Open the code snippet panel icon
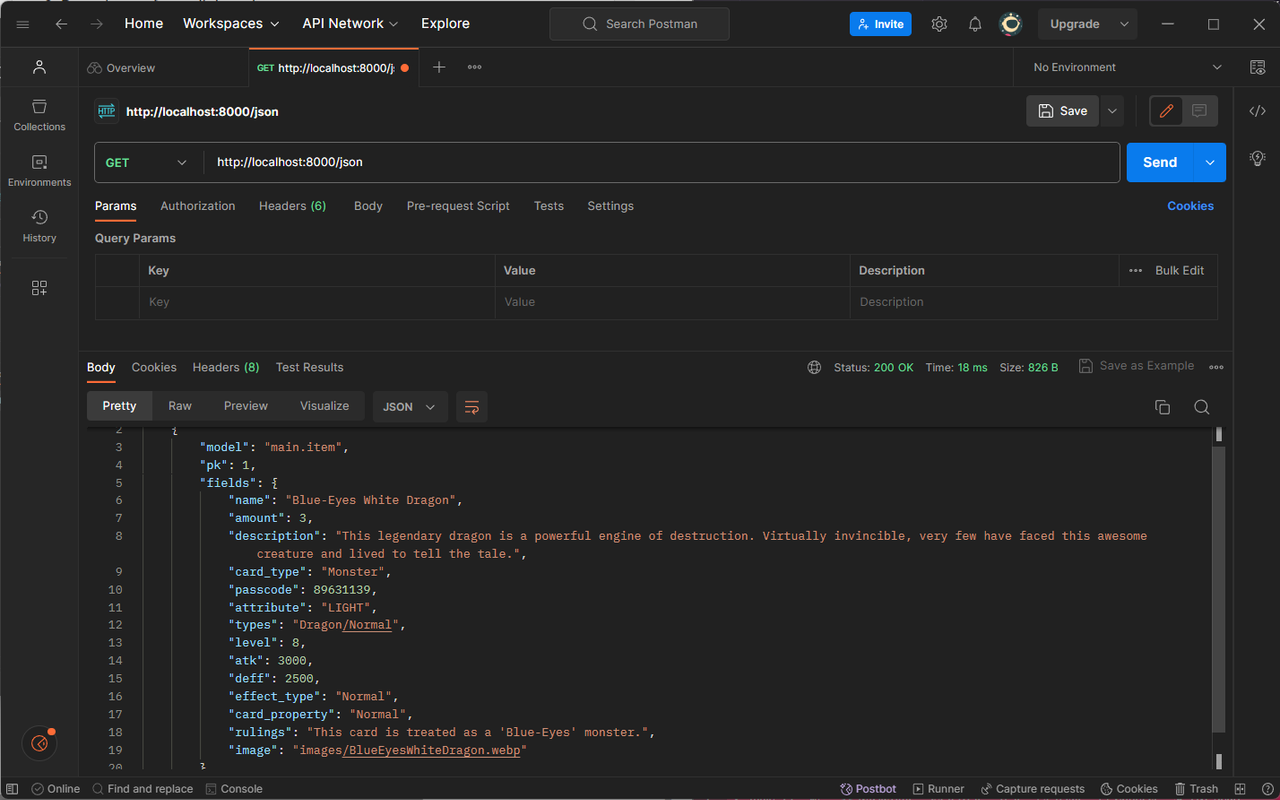Viewport: 1280px width, 800px height. (x=1257, y=111)
